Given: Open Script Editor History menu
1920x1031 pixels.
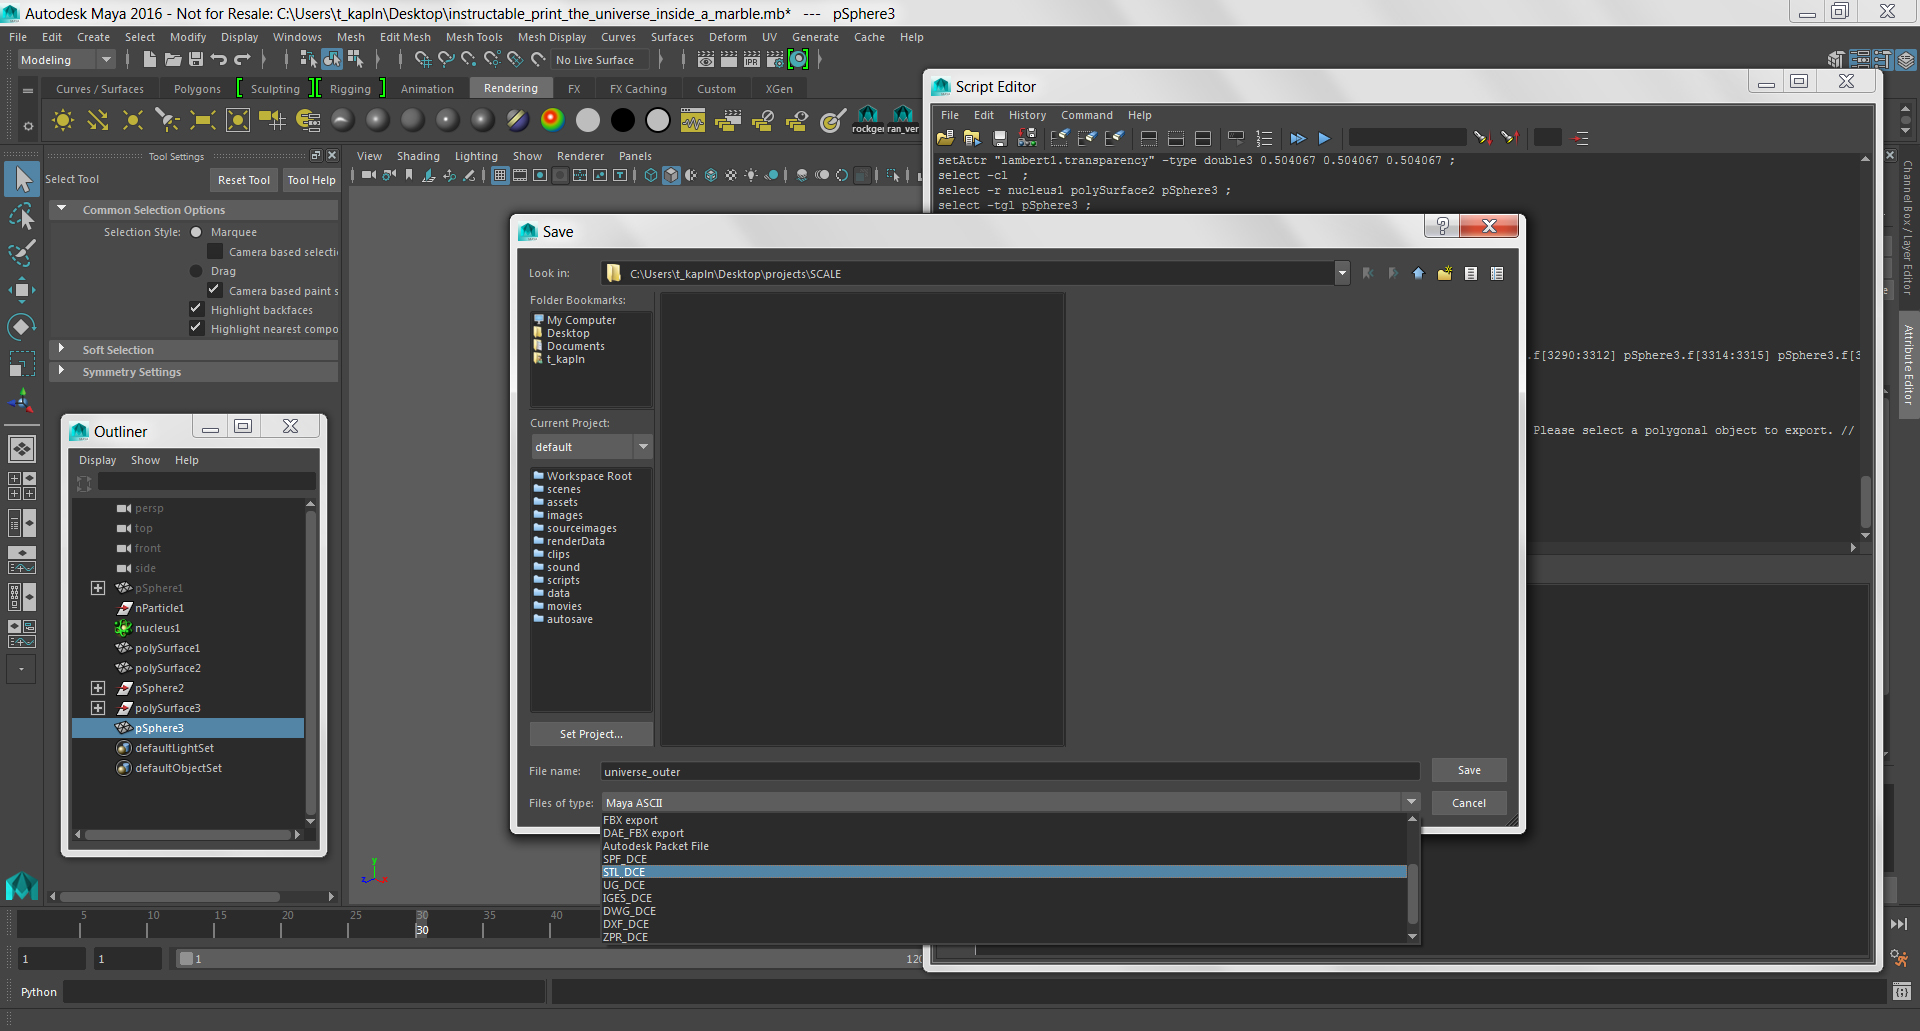Looking at the screenshot, I should [1027, 115].
